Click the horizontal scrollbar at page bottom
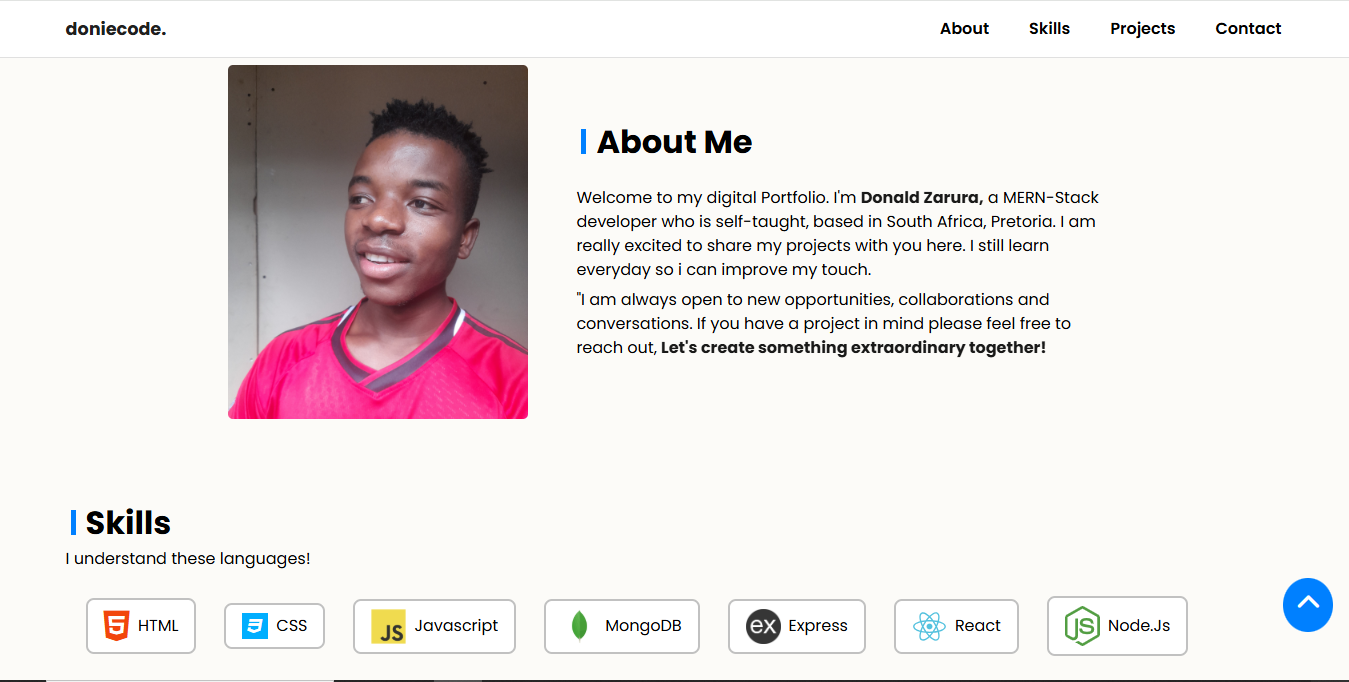The image size is (1349, 682). pyautogui.click(x=190, y=679)
